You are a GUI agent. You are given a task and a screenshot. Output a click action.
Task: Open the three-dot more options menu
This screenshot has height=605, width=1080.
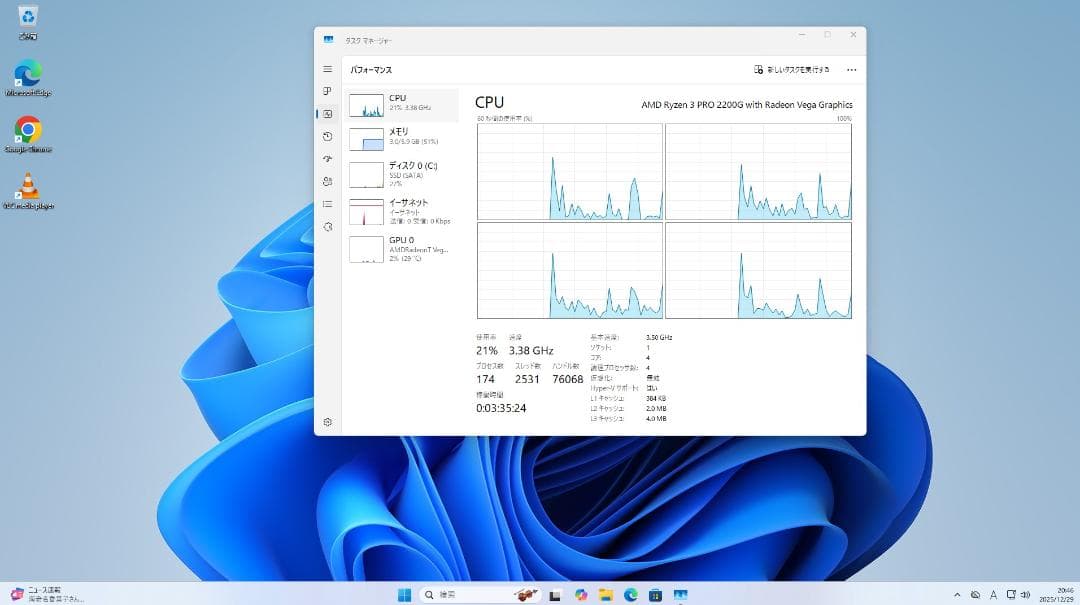tap(851, 69)
